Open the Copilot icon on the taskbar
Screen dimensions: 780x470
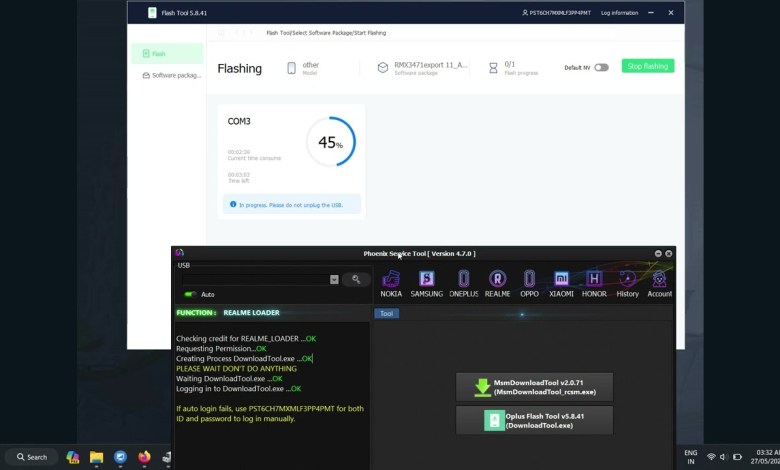73,457
